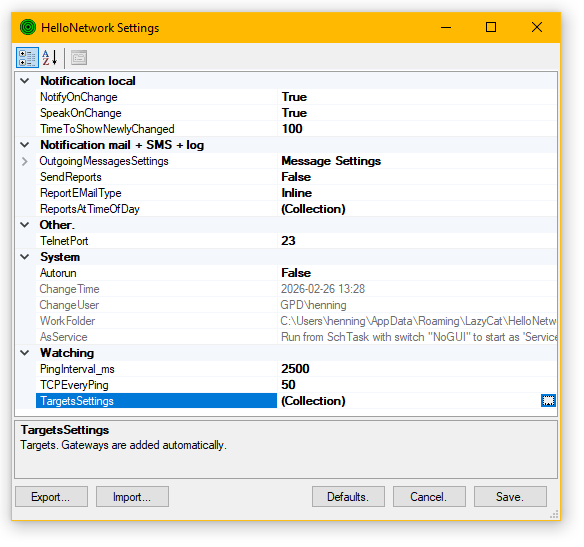Cancel the settings dialog
Image resolution: width=584 pixels, height=547 pixels.
point(429,497)
